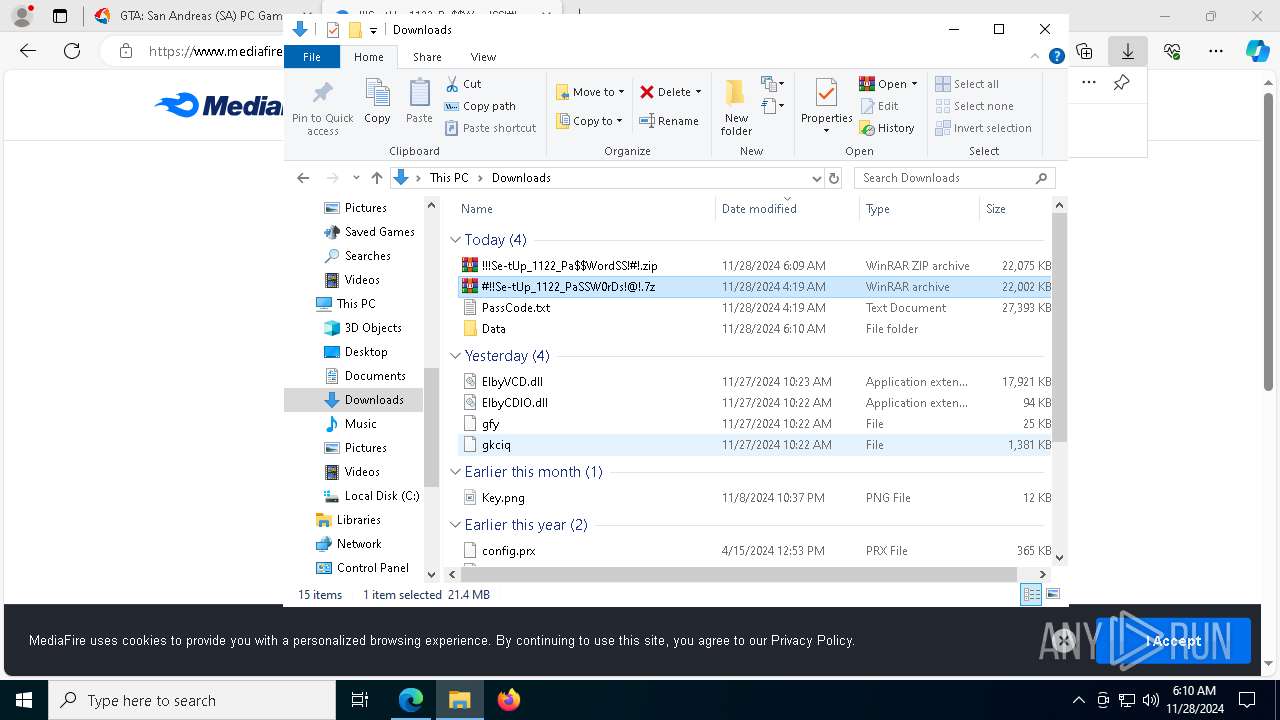Click the Copy ribbon icon

coord(377,102)
